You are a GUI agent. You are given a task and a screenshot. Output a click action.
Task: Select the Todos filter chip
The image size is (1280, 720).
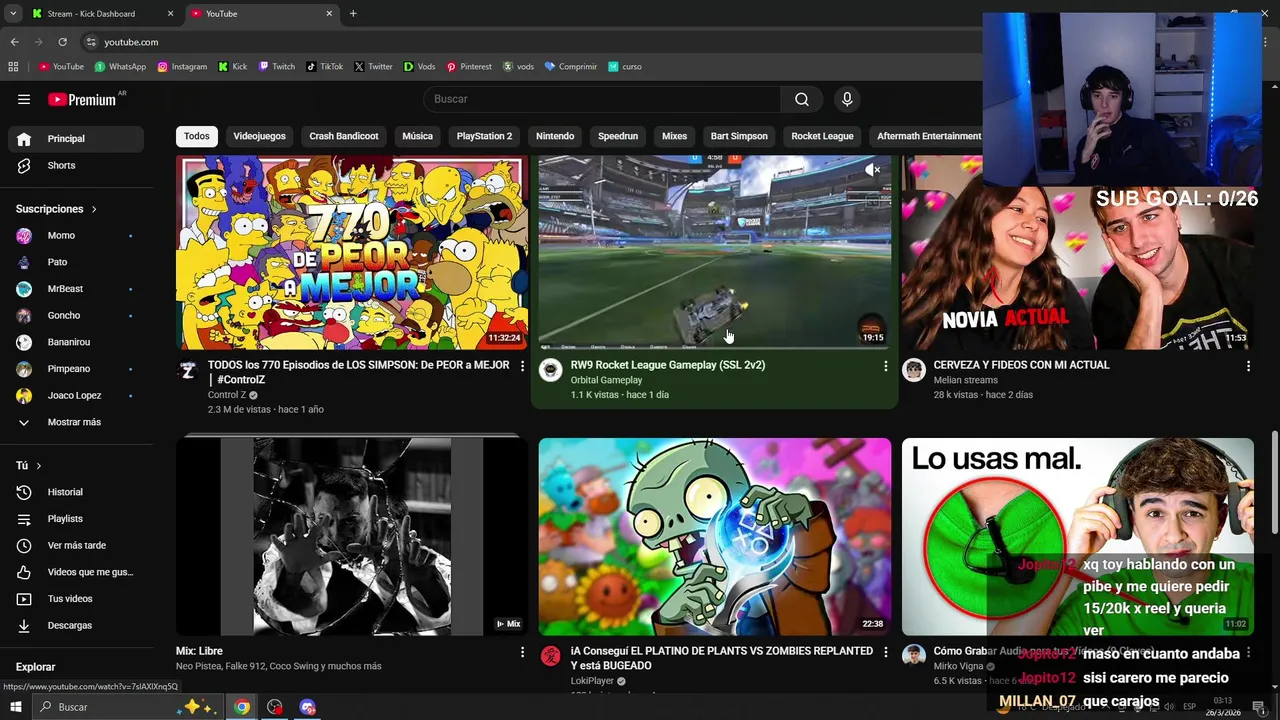[197, 136]
